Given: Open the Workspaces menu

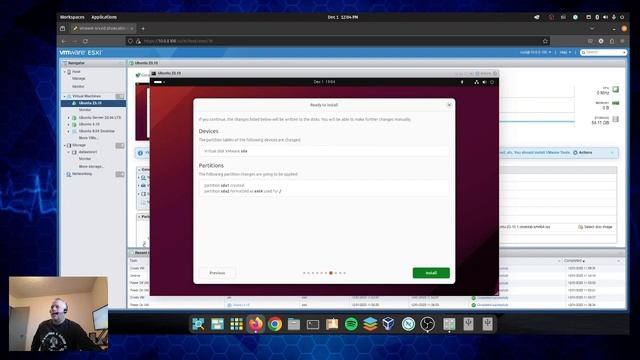Looking at the screenshot, I should tap(72, 17).
